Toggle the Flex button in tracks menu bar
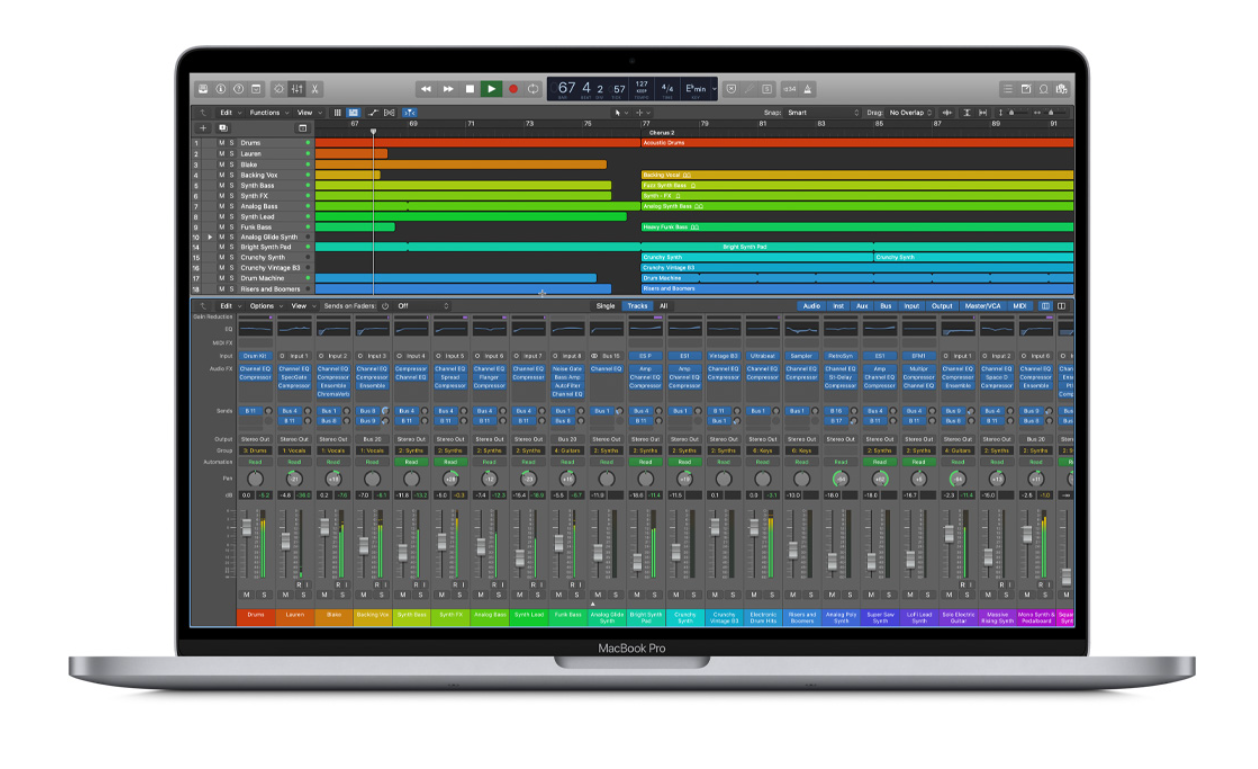 pos(389,113)
